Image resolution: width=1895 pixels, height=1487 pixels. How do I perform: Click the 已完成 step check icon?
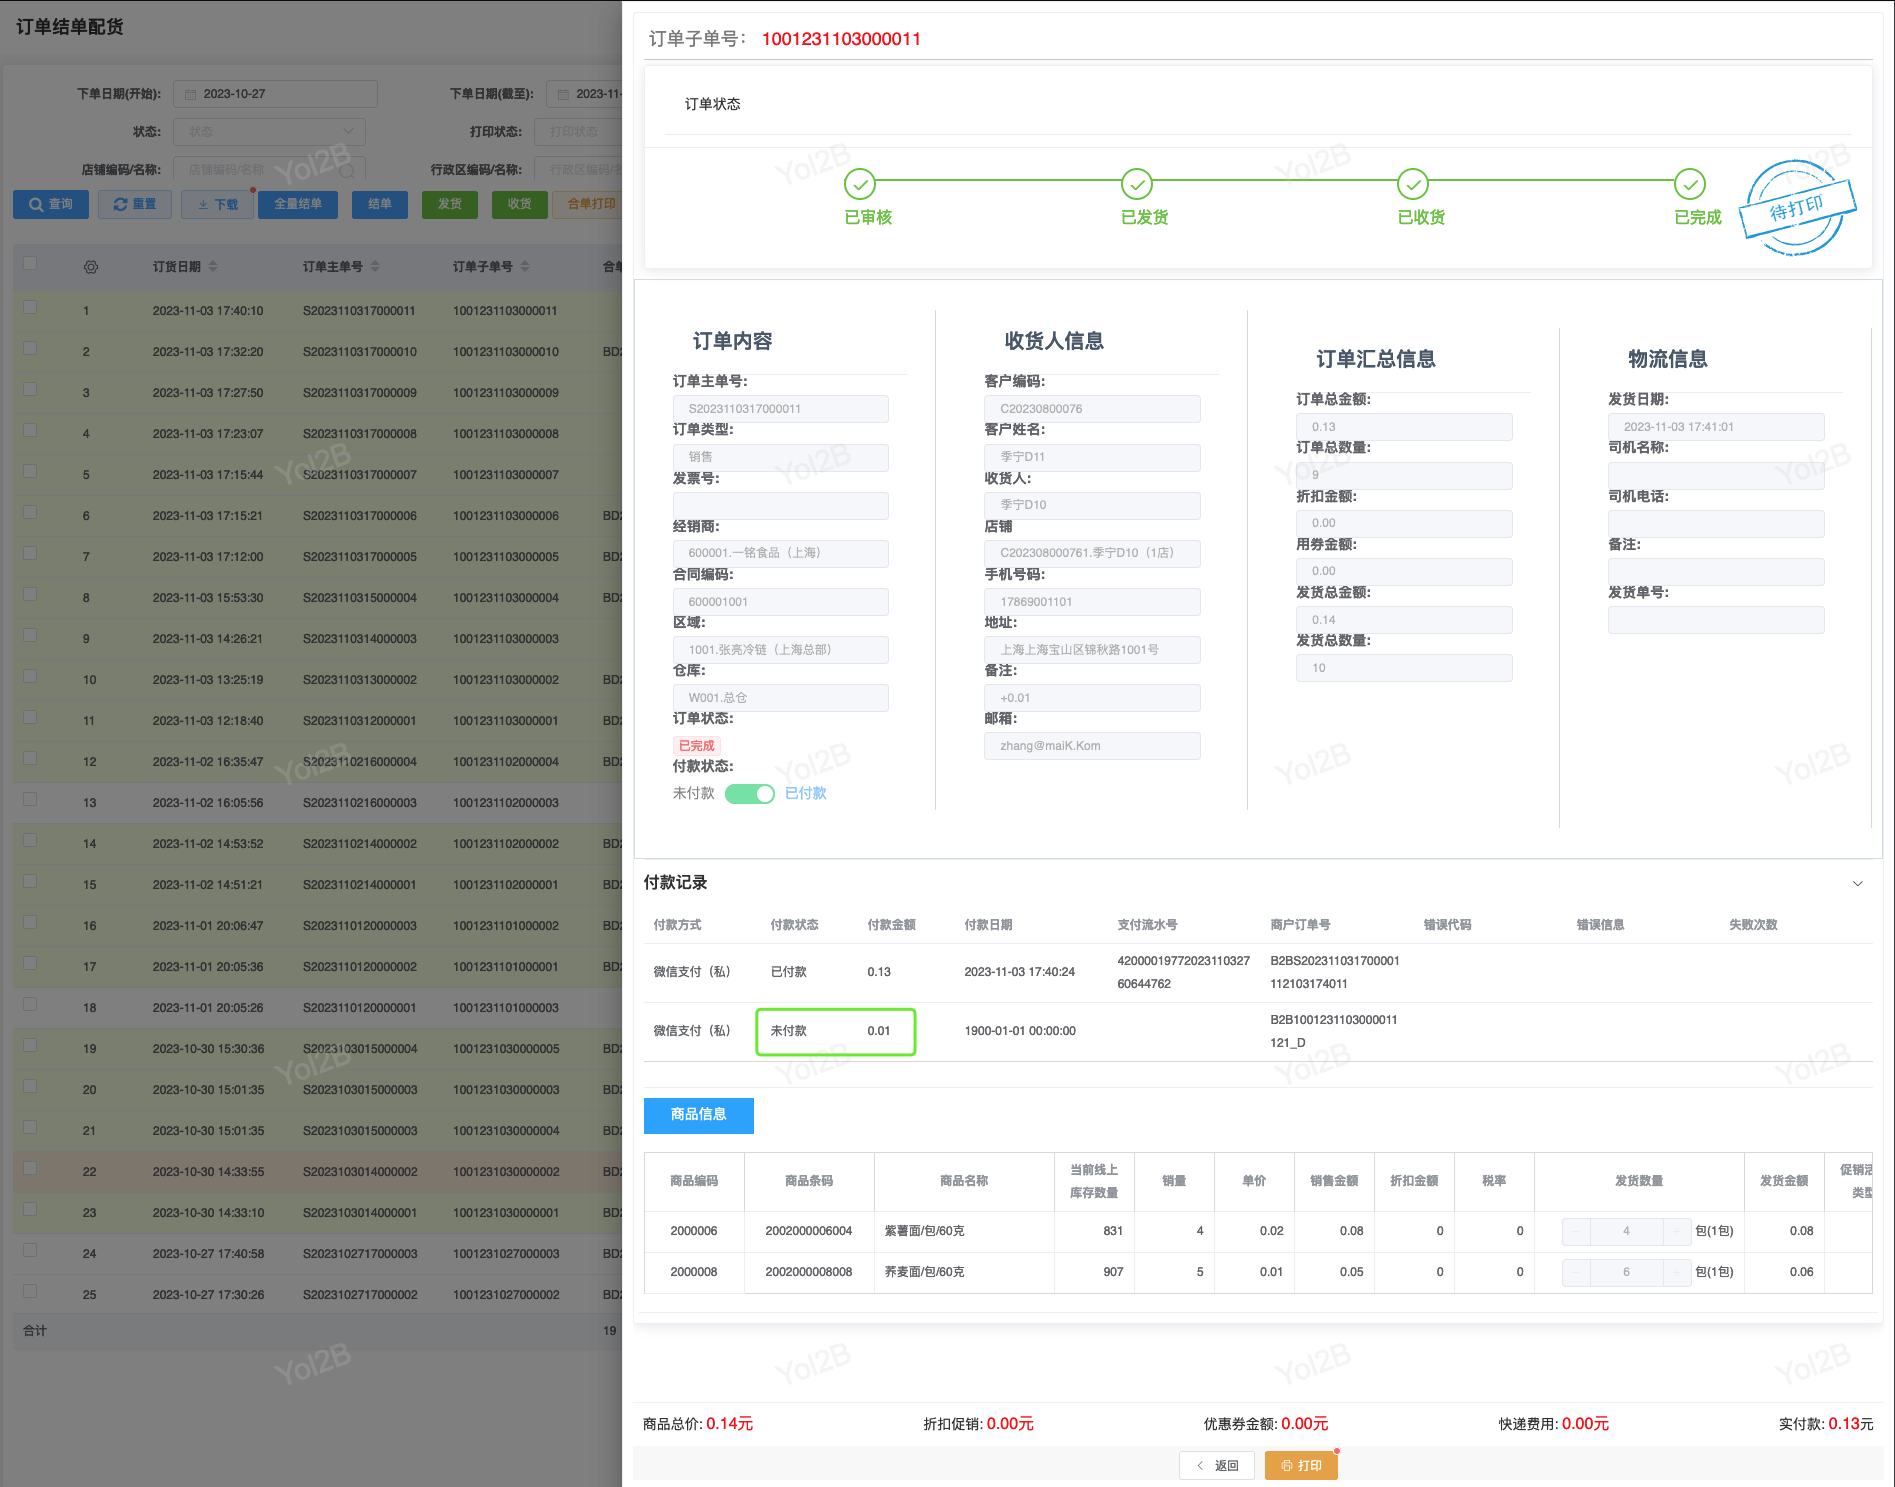tap(1690, 184)
